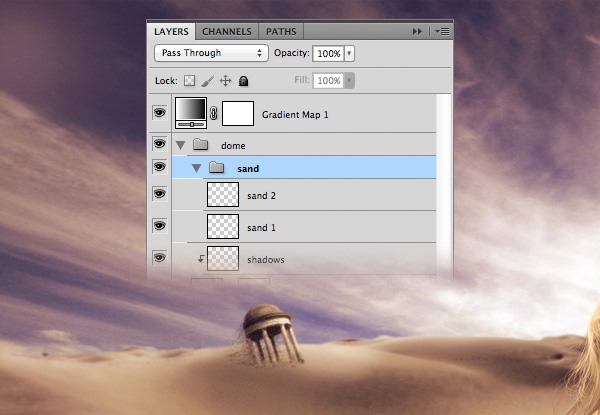Click the Gradient Map adjustment icon
The width and height of the screenshot is (600, 415).
190,113
